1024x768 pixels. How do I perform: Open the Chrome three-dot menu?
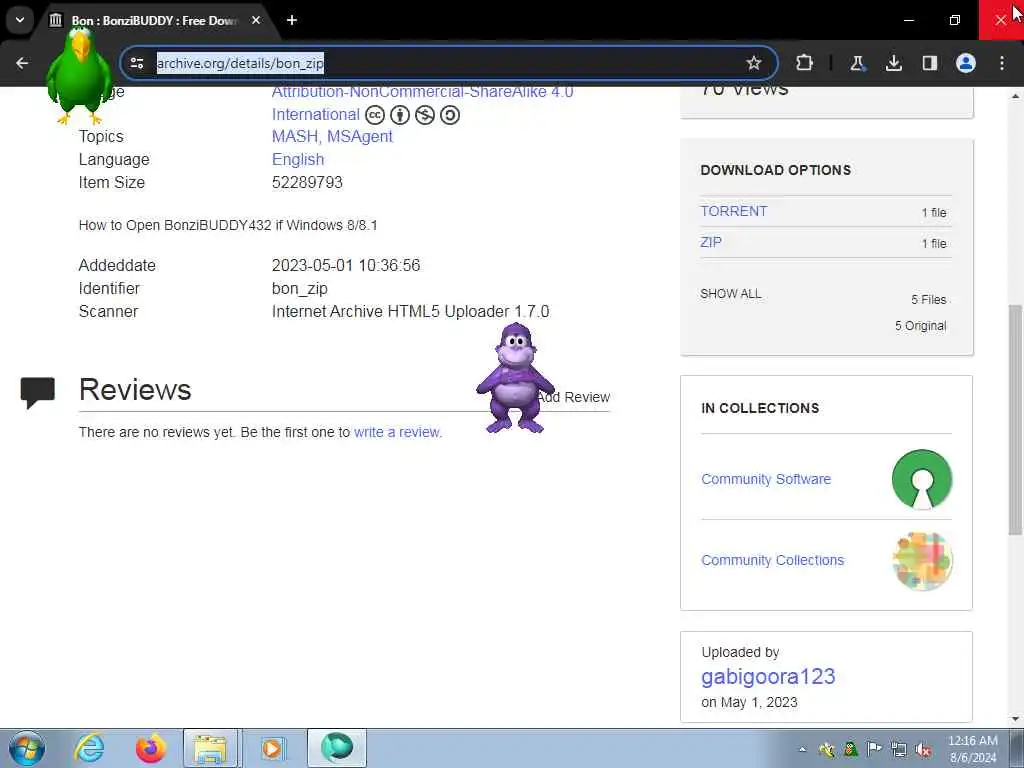coord(1002,63)
